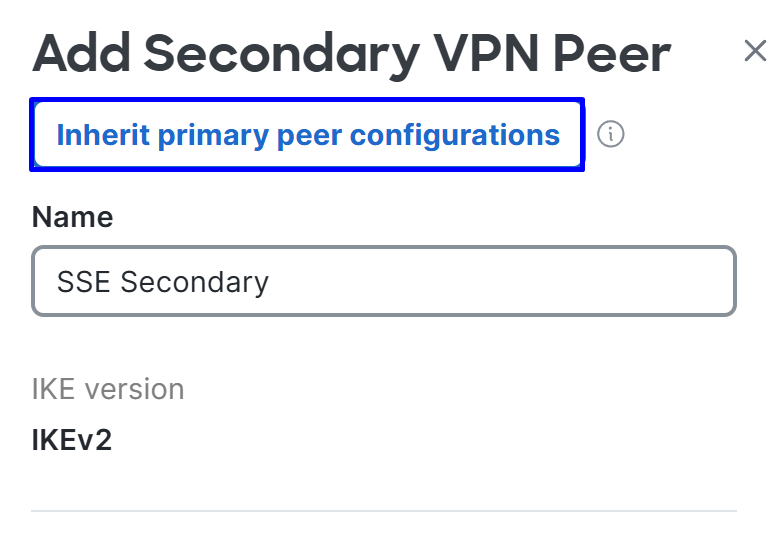The width and height of the screenshot is (781, 549).
Task: Click the Add Secondary VPN Peer heading
Action: coord(351,53)
